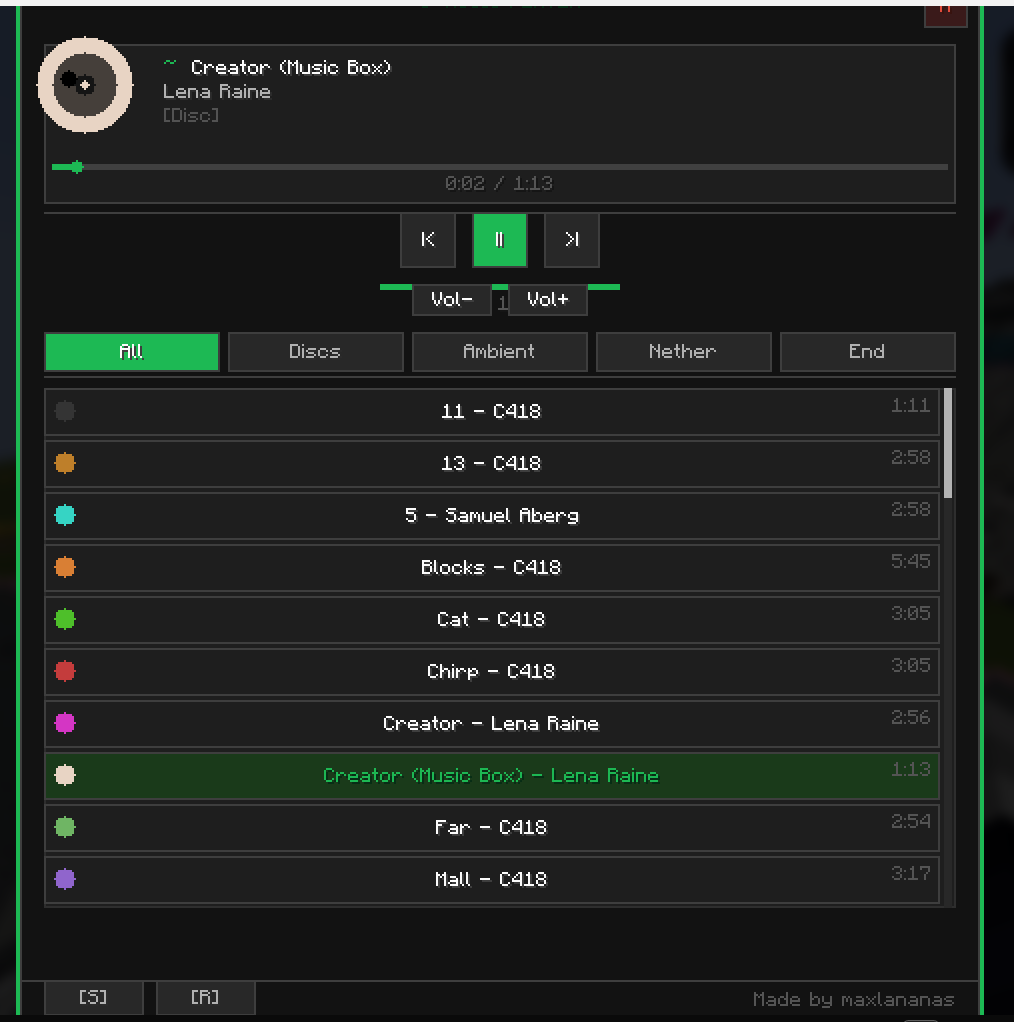The height and width of the screenshot is (1022, 1014).
Task: Switch to the Nether tab
Action: coord(683,352)
